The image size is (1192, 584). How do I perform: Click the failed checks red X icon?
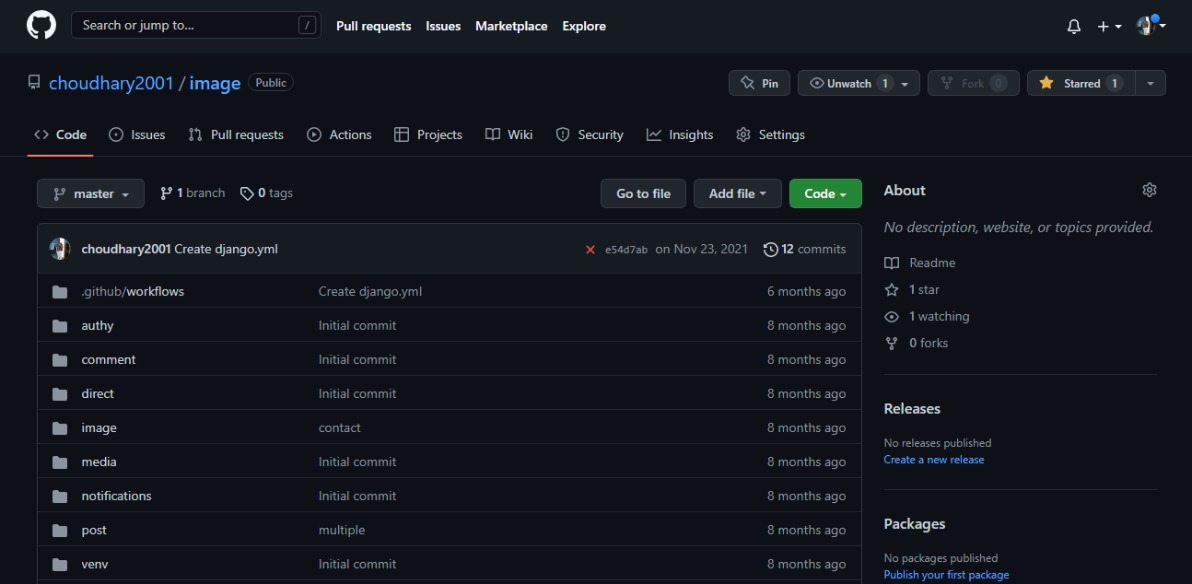pos(590,249)
